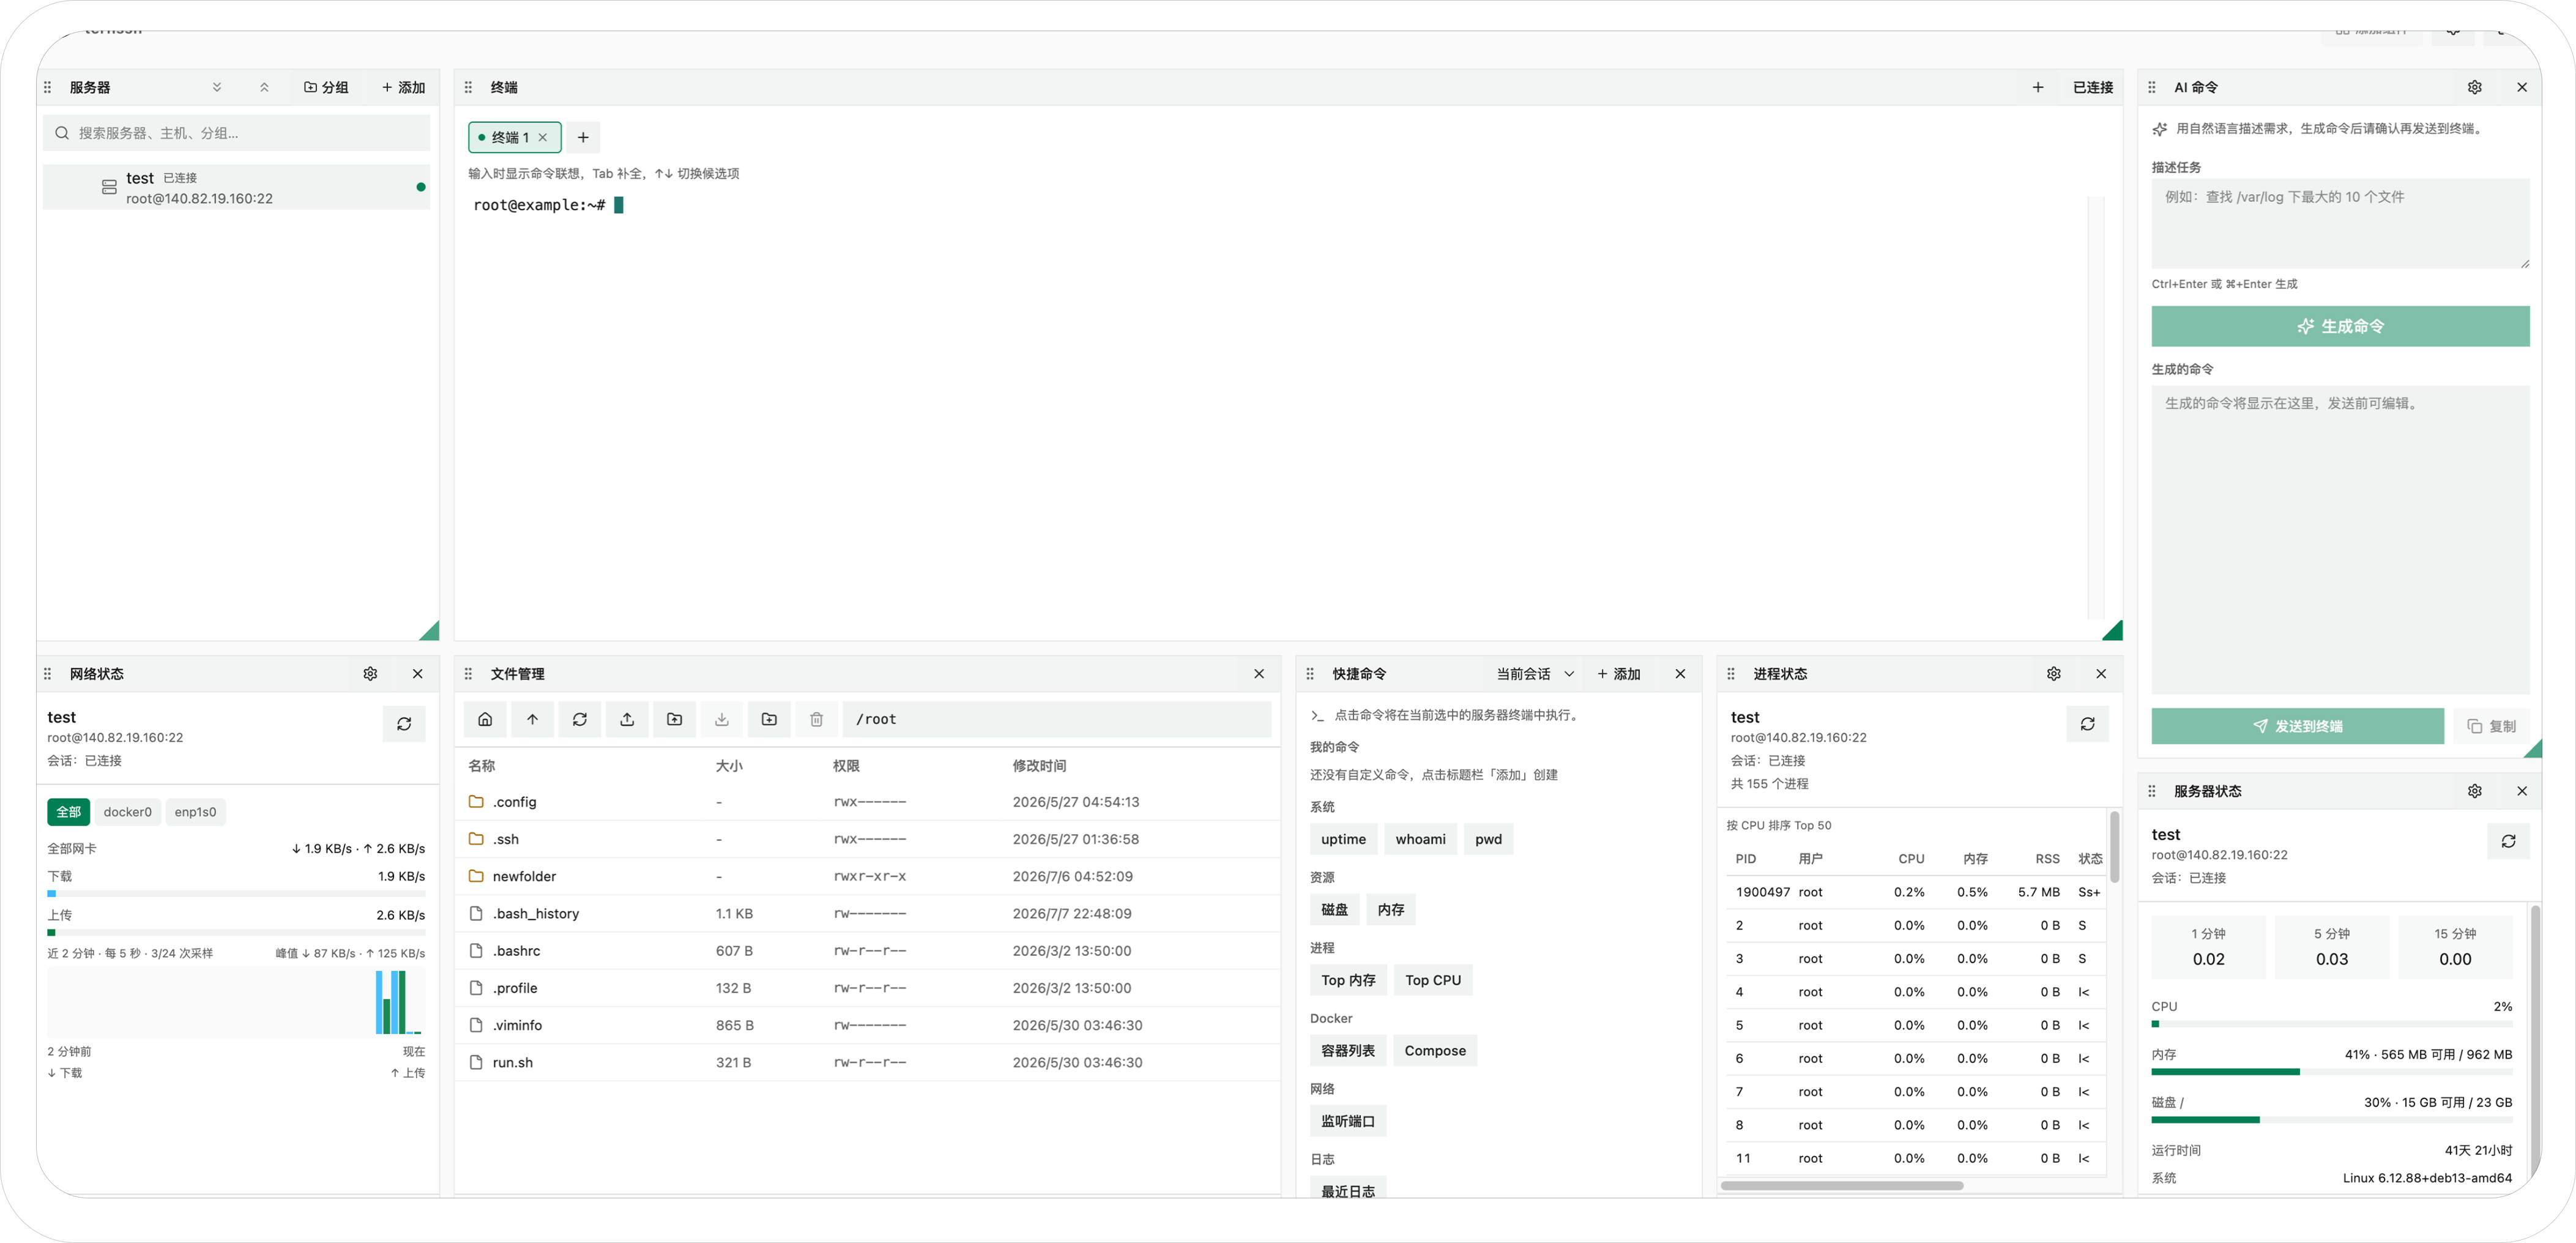This screenshot has height=1243, width=2576.
Task: Collapse all groups in server panel
Action: (264, 87)
